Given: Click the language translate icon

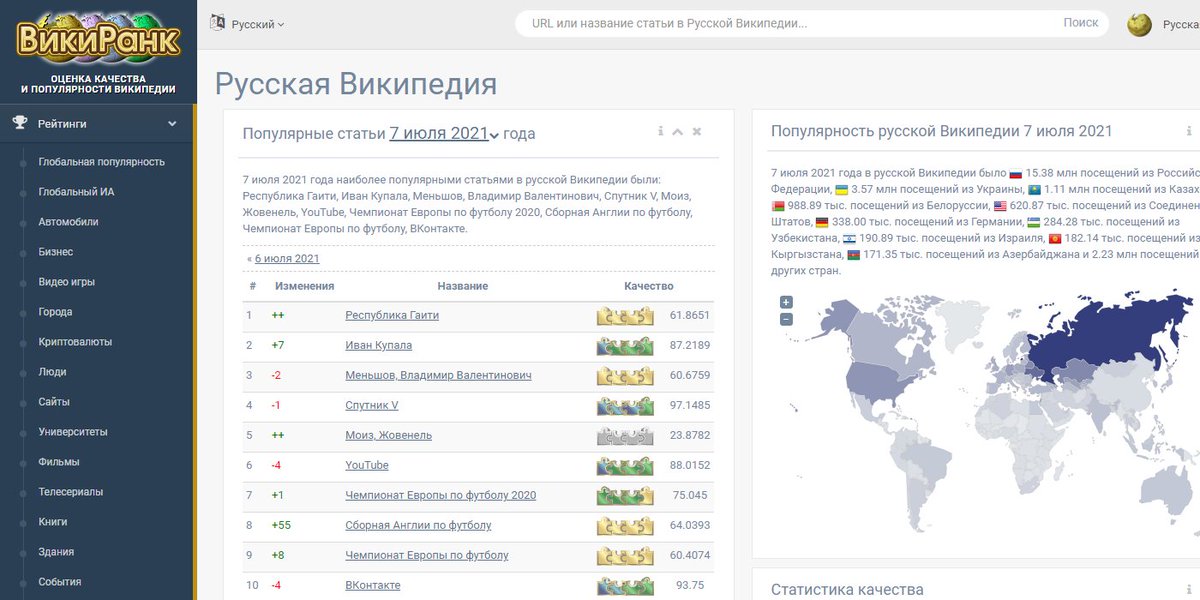Looking at the screenshot, I should pyautogui.click(x=217, y=23).
